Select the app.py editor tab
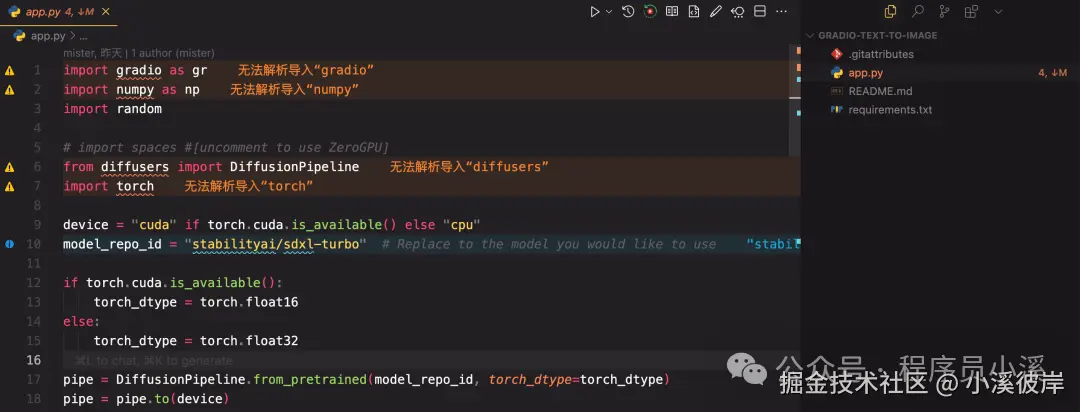 pos(59,12)
